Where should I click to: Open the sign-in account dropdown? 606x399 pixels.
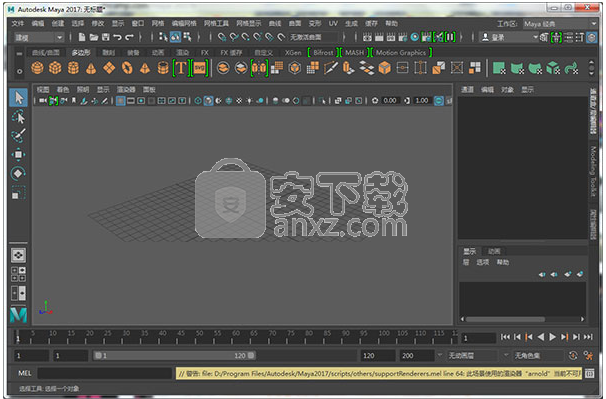point(509,38)
